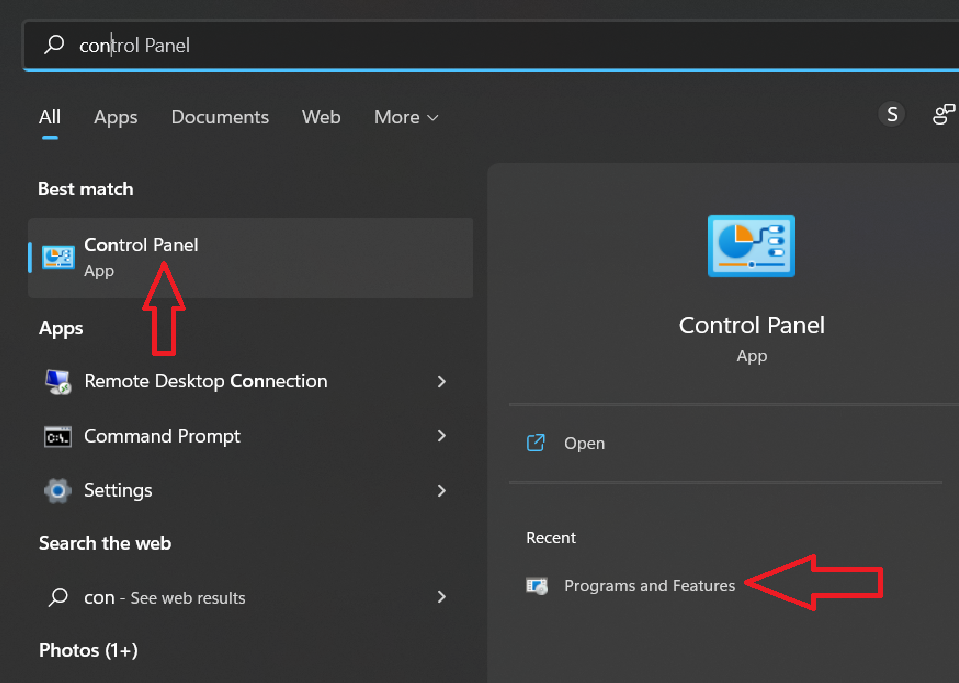Open recent Programs and Features link

(x=650, y=586)
